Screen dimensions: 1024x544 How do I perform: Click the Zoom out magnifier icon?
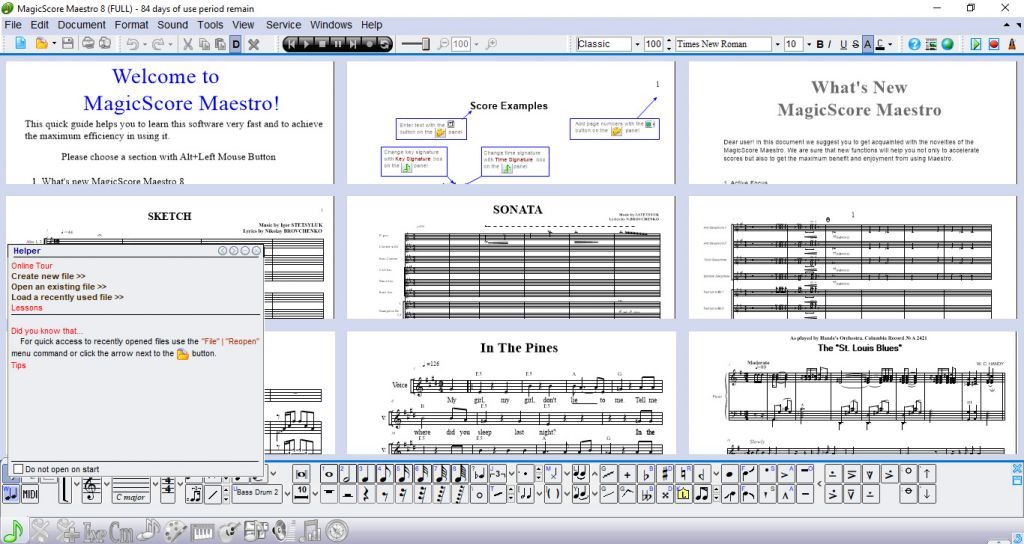click(x=443, y=44)
